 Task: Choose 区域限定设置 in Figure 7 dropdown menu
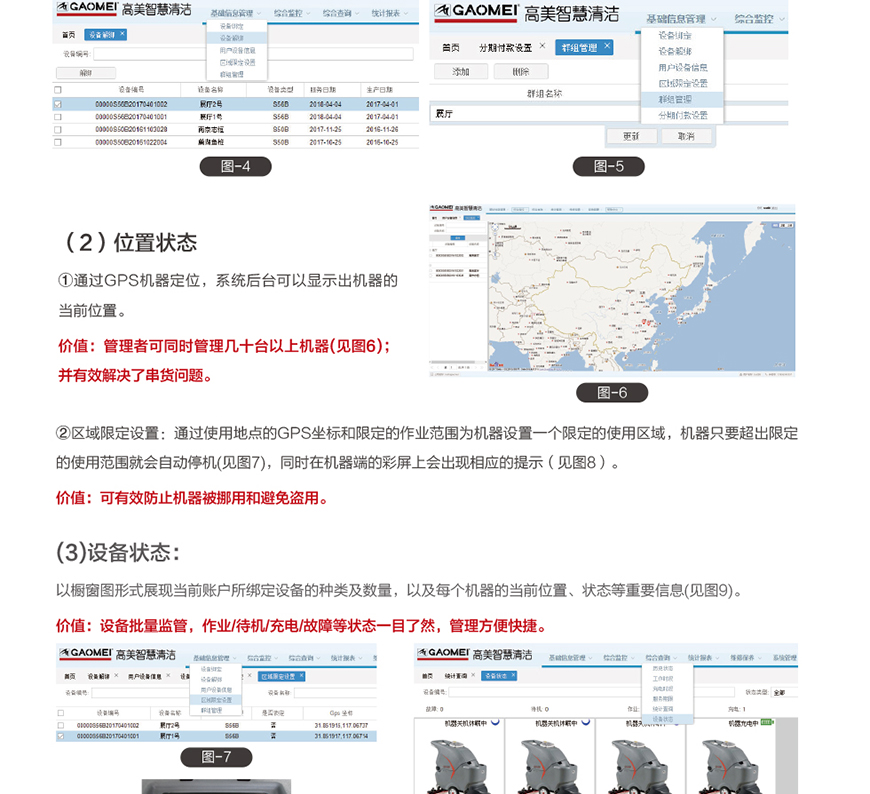216,700
